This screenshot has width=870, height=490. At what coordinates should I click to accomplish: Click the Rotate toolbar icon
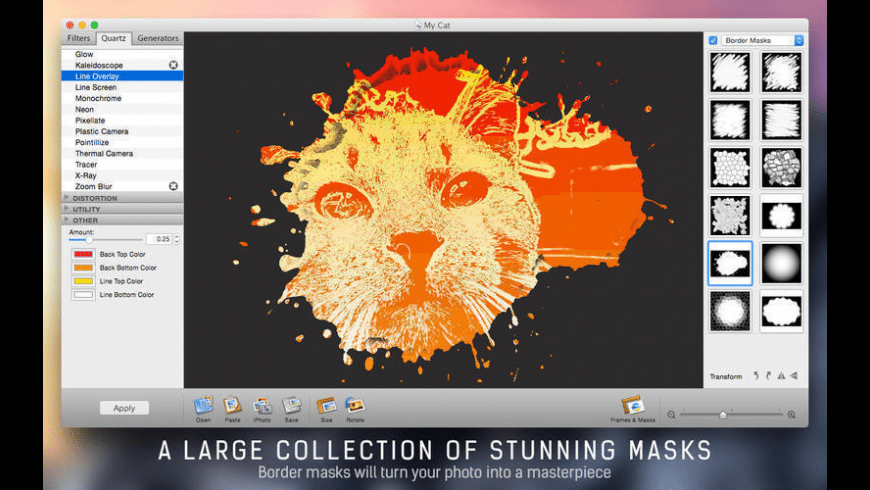pyautogui.click(x=354, y=405)
